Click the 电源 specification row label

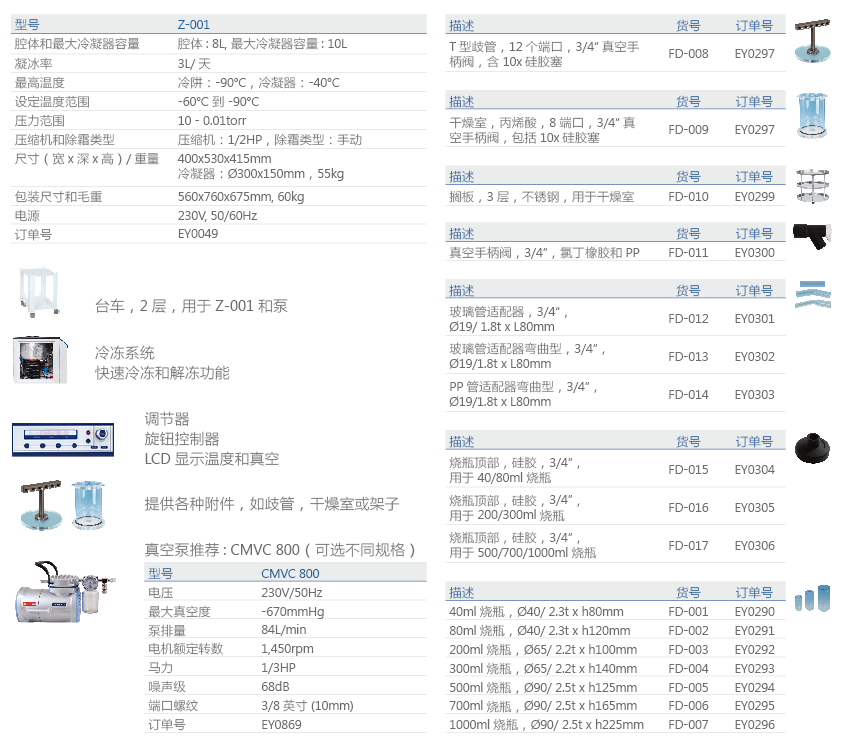point(28,215)
